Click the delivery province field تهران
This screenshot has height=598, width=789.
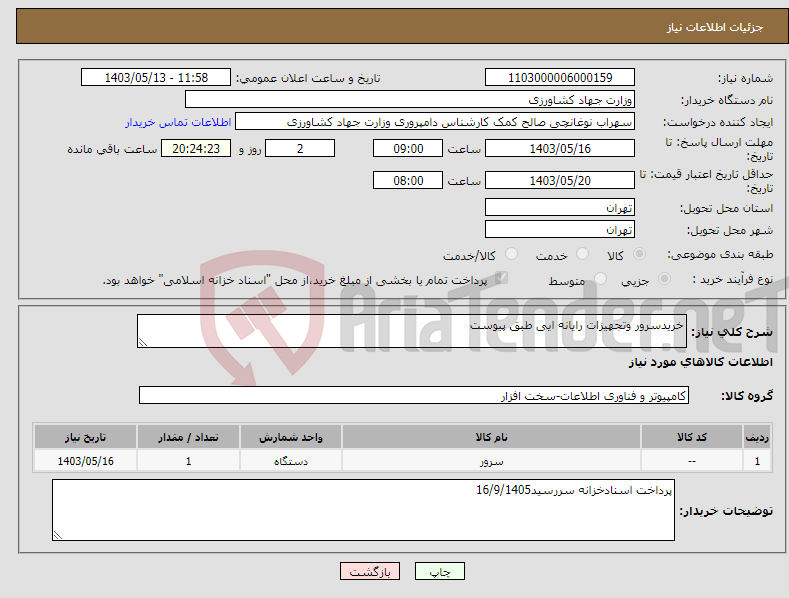point(560,207)
